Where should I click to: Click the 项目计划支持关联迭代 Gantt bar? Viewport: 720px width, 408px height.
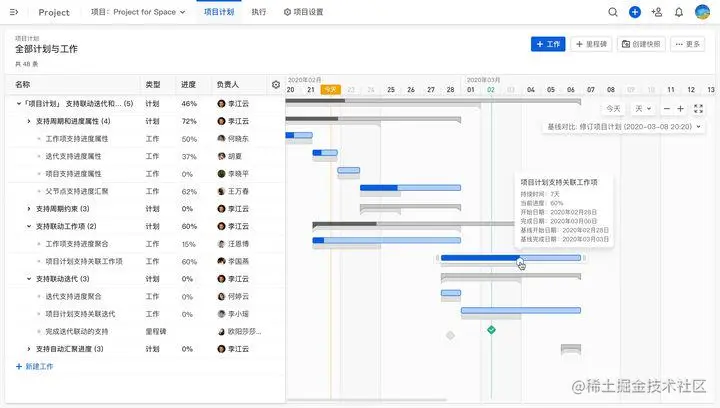(521, 311)
